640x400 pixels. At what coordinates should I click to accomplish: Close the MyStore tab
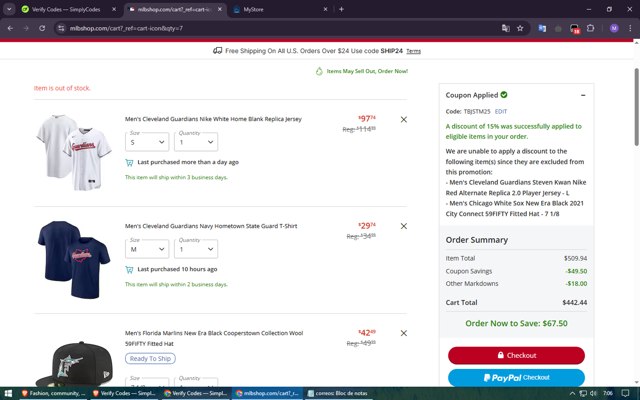click(x=325, y=9)
